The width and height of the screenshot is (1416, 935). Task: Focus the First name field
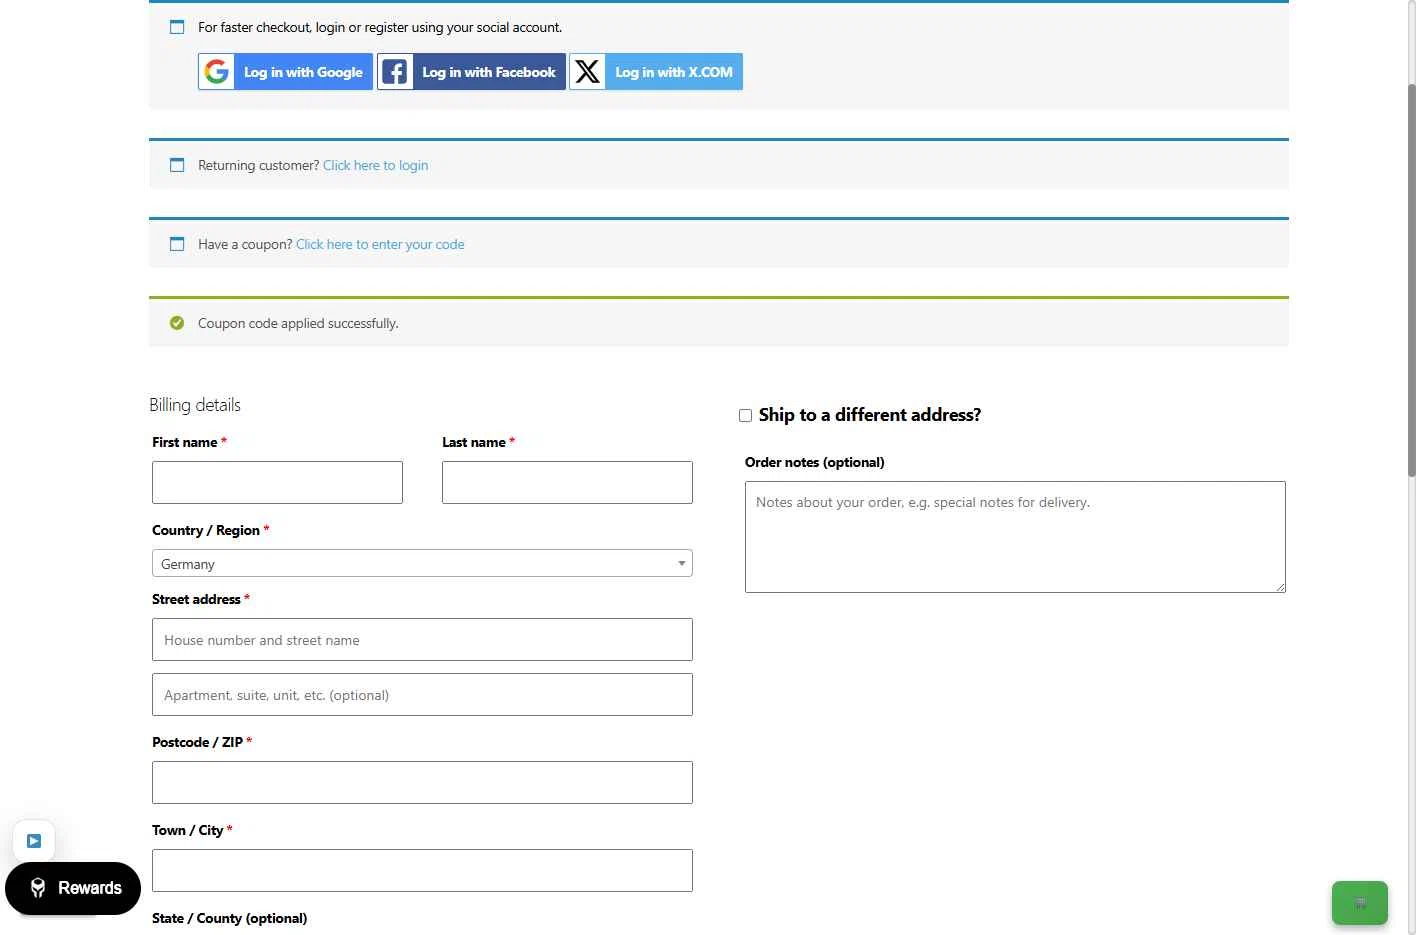tap(277, 482)
